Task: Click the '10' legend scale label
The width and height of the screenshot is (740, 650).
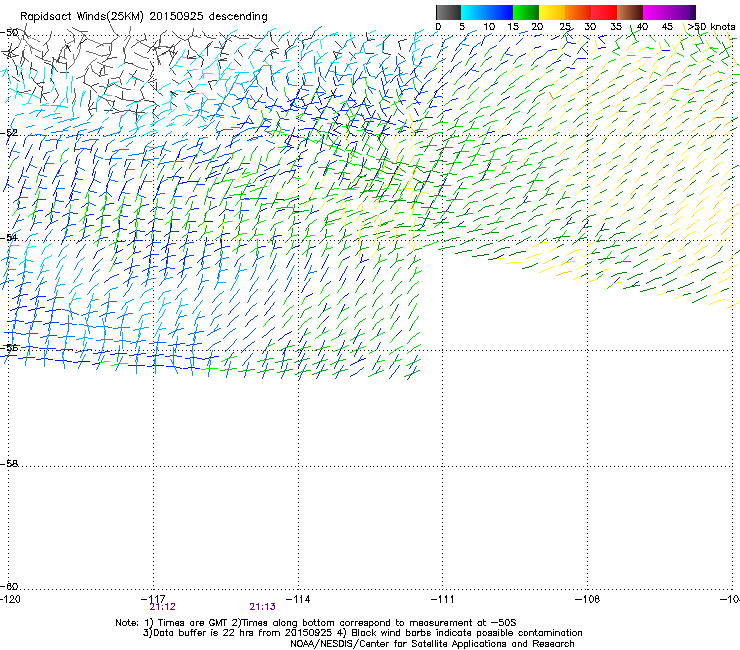Action: point(489,27)
